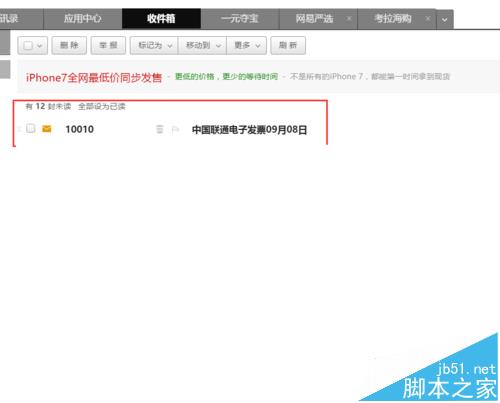The height and width of the screenshot is (403, 500).
Task: Click the 举报 button
Action: pos(108,45)
